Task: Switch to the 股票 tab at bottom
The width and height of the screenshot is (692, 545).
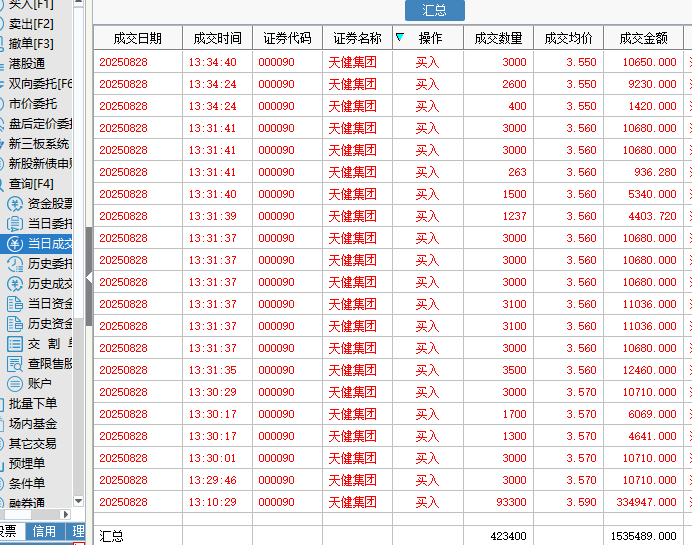Action: tap(12, 531)
